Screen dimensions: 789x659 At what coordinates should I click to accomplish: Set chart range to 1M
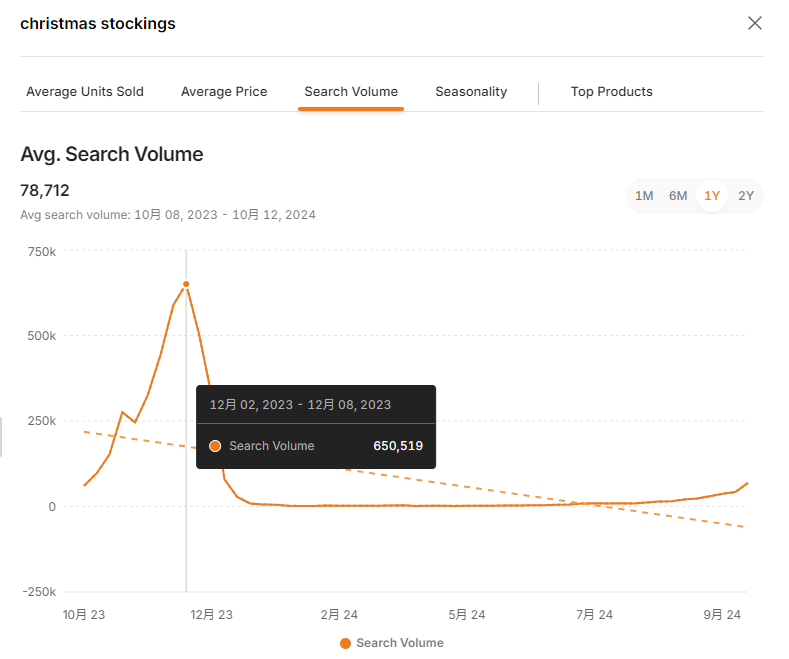(x=644, y=196)
